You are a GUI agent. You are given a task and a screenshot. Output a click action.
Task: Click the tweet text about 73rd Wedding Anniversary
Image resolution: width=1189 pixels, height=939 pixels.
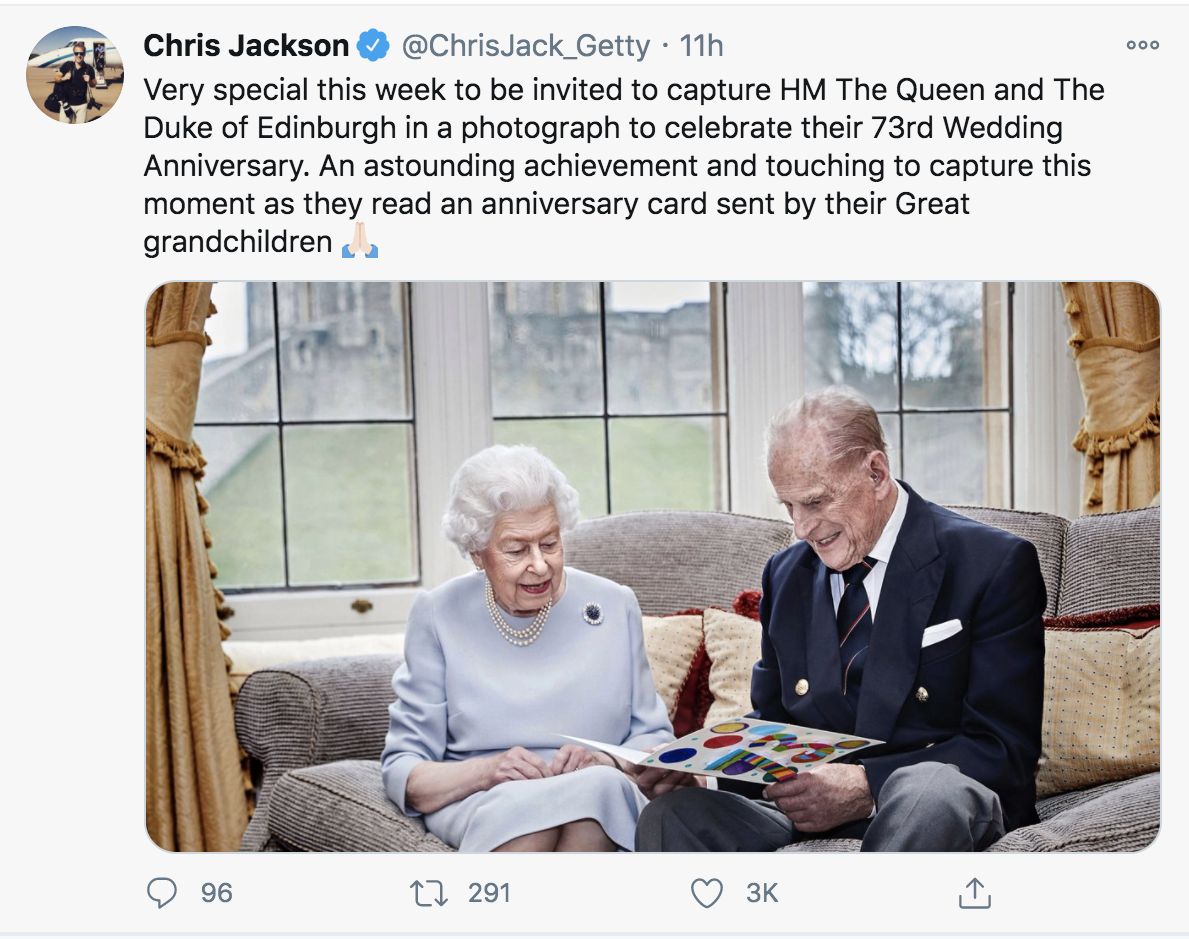click(x=602, y=128)
